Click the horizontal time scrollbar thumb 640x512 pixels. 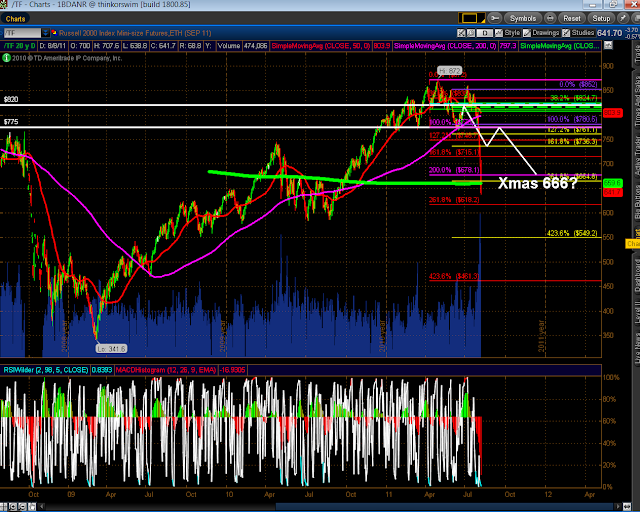(x=443, y=507)
